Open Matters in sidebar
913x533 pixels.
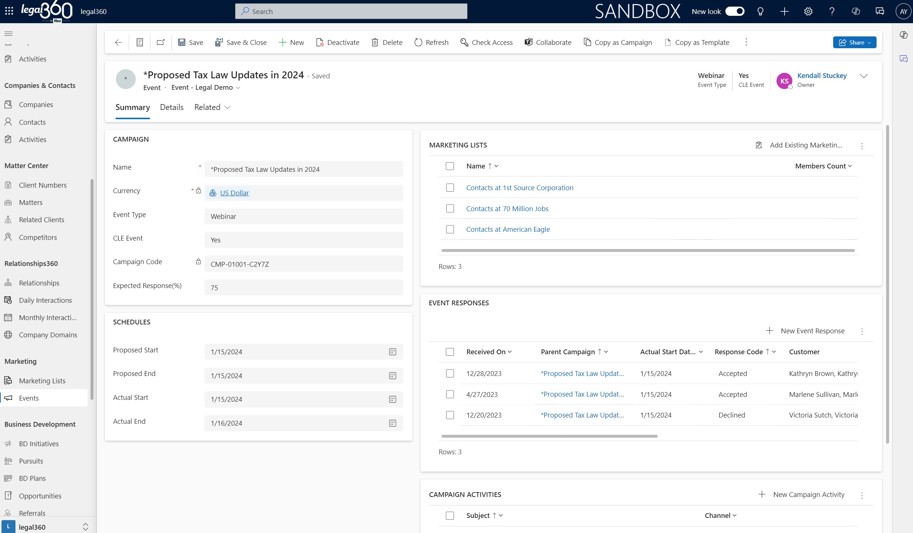click(x=30, y=203)
